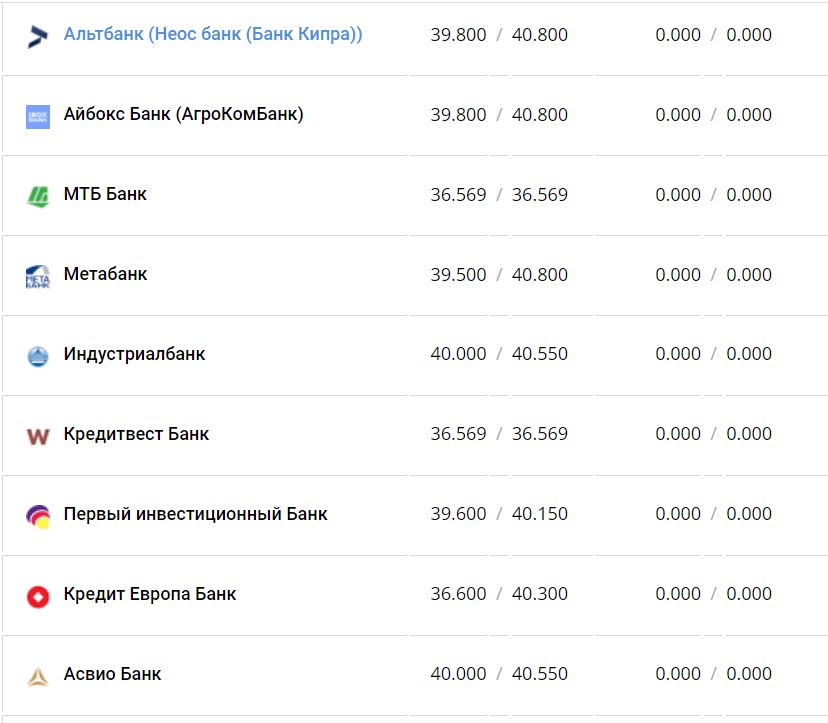The height and width of the screenshot is (723, 828).
Task: Select the Индустриалбанк bank name
Action: coord(134,354)
